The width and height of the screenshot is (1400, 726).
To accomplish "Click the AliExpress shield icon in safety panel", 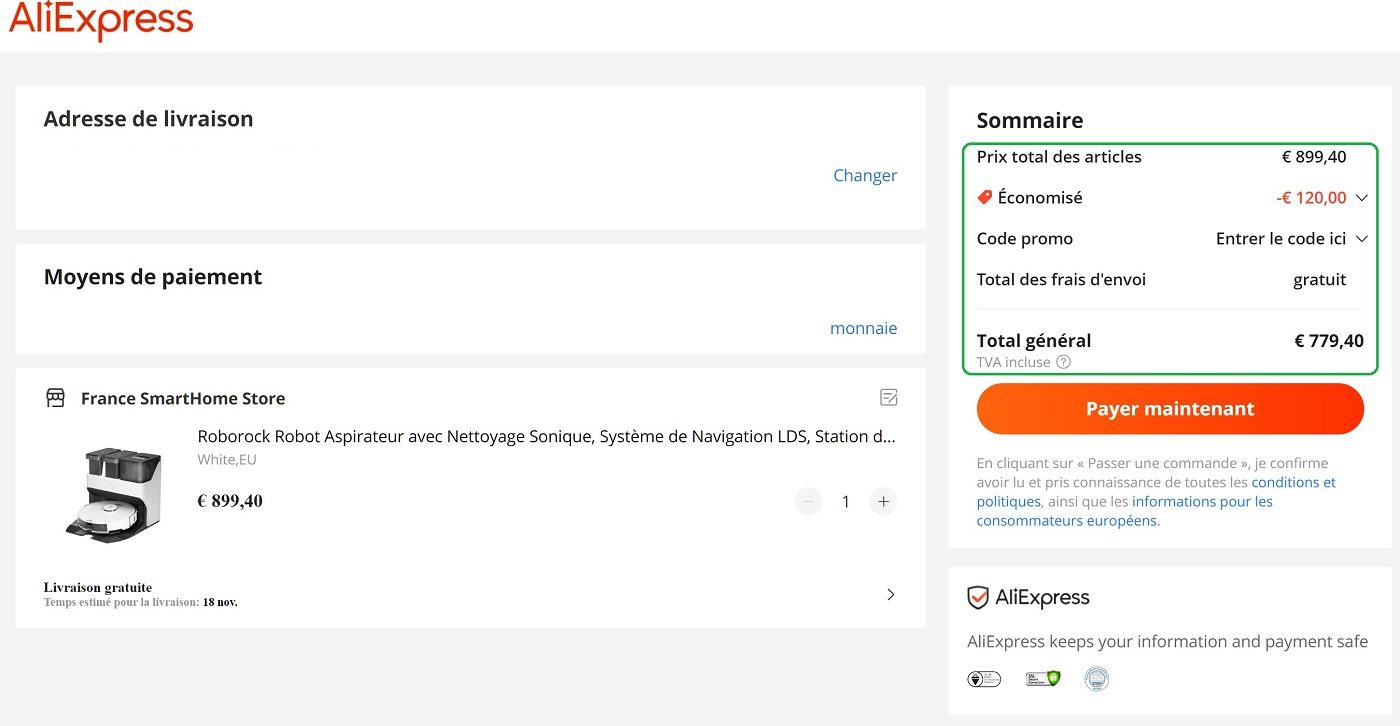I will click(x=978, y=598).
